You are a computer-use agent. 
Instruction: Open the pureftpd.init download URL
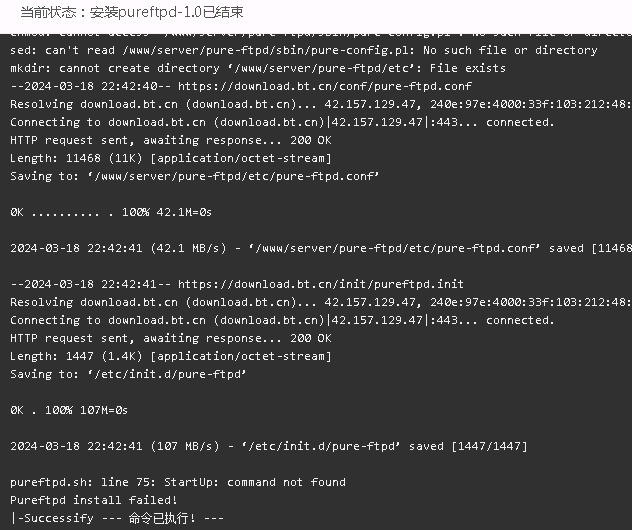pos(321,284)
